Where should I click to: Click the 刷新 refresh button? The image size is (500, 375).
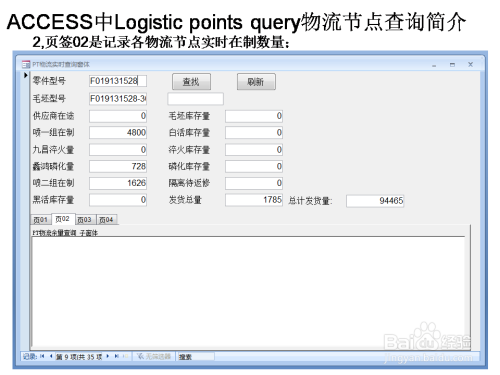pyautogui.click(x=256, y=82)
